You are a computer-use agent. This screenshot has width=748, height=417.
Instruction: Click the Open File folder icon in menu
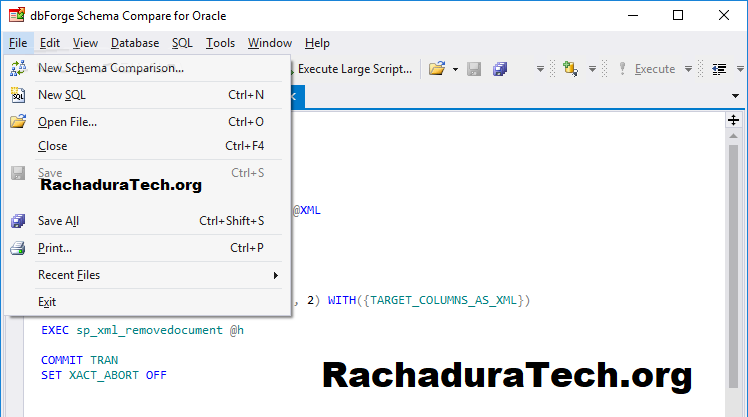point(18,122)
